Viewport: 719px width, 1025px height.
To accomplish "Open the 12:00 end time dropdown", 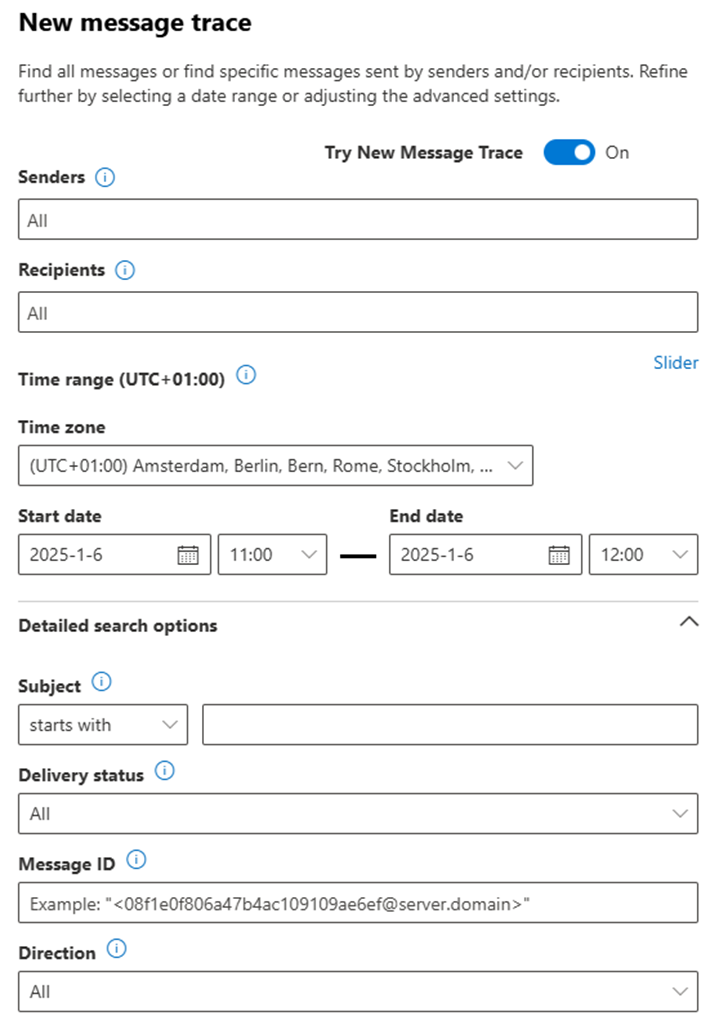I will tap(643, 555).
